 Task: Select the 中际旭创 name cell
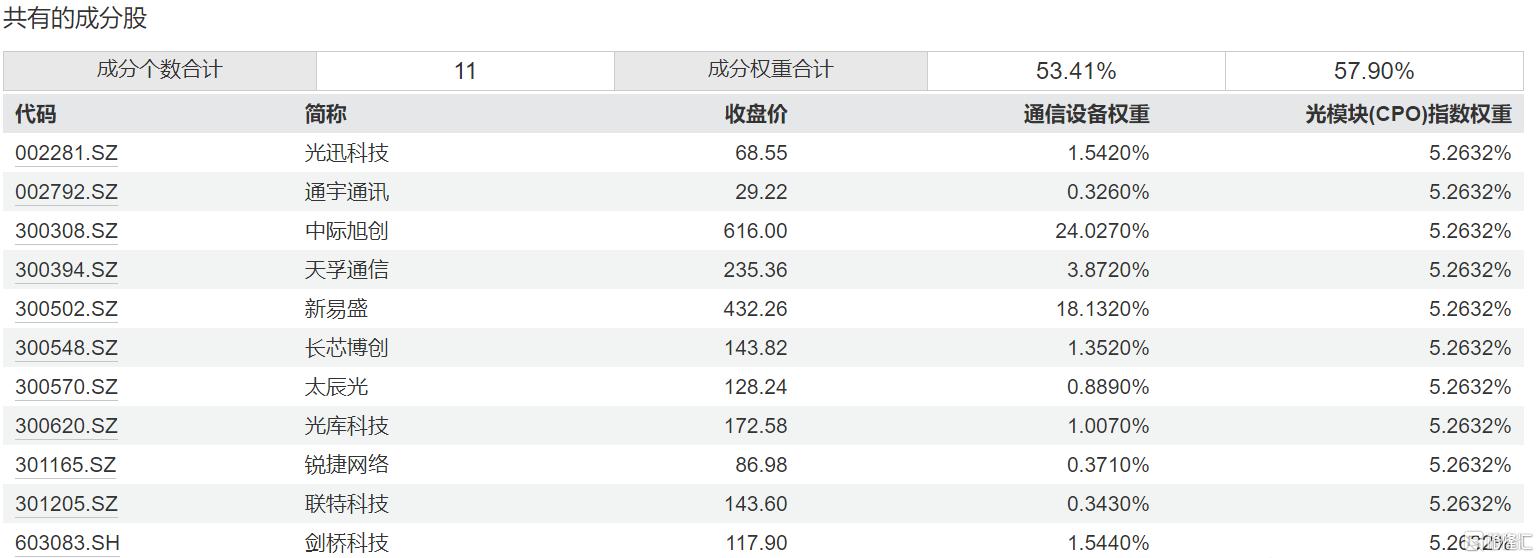pyautogui.click(x=346, y=231)
